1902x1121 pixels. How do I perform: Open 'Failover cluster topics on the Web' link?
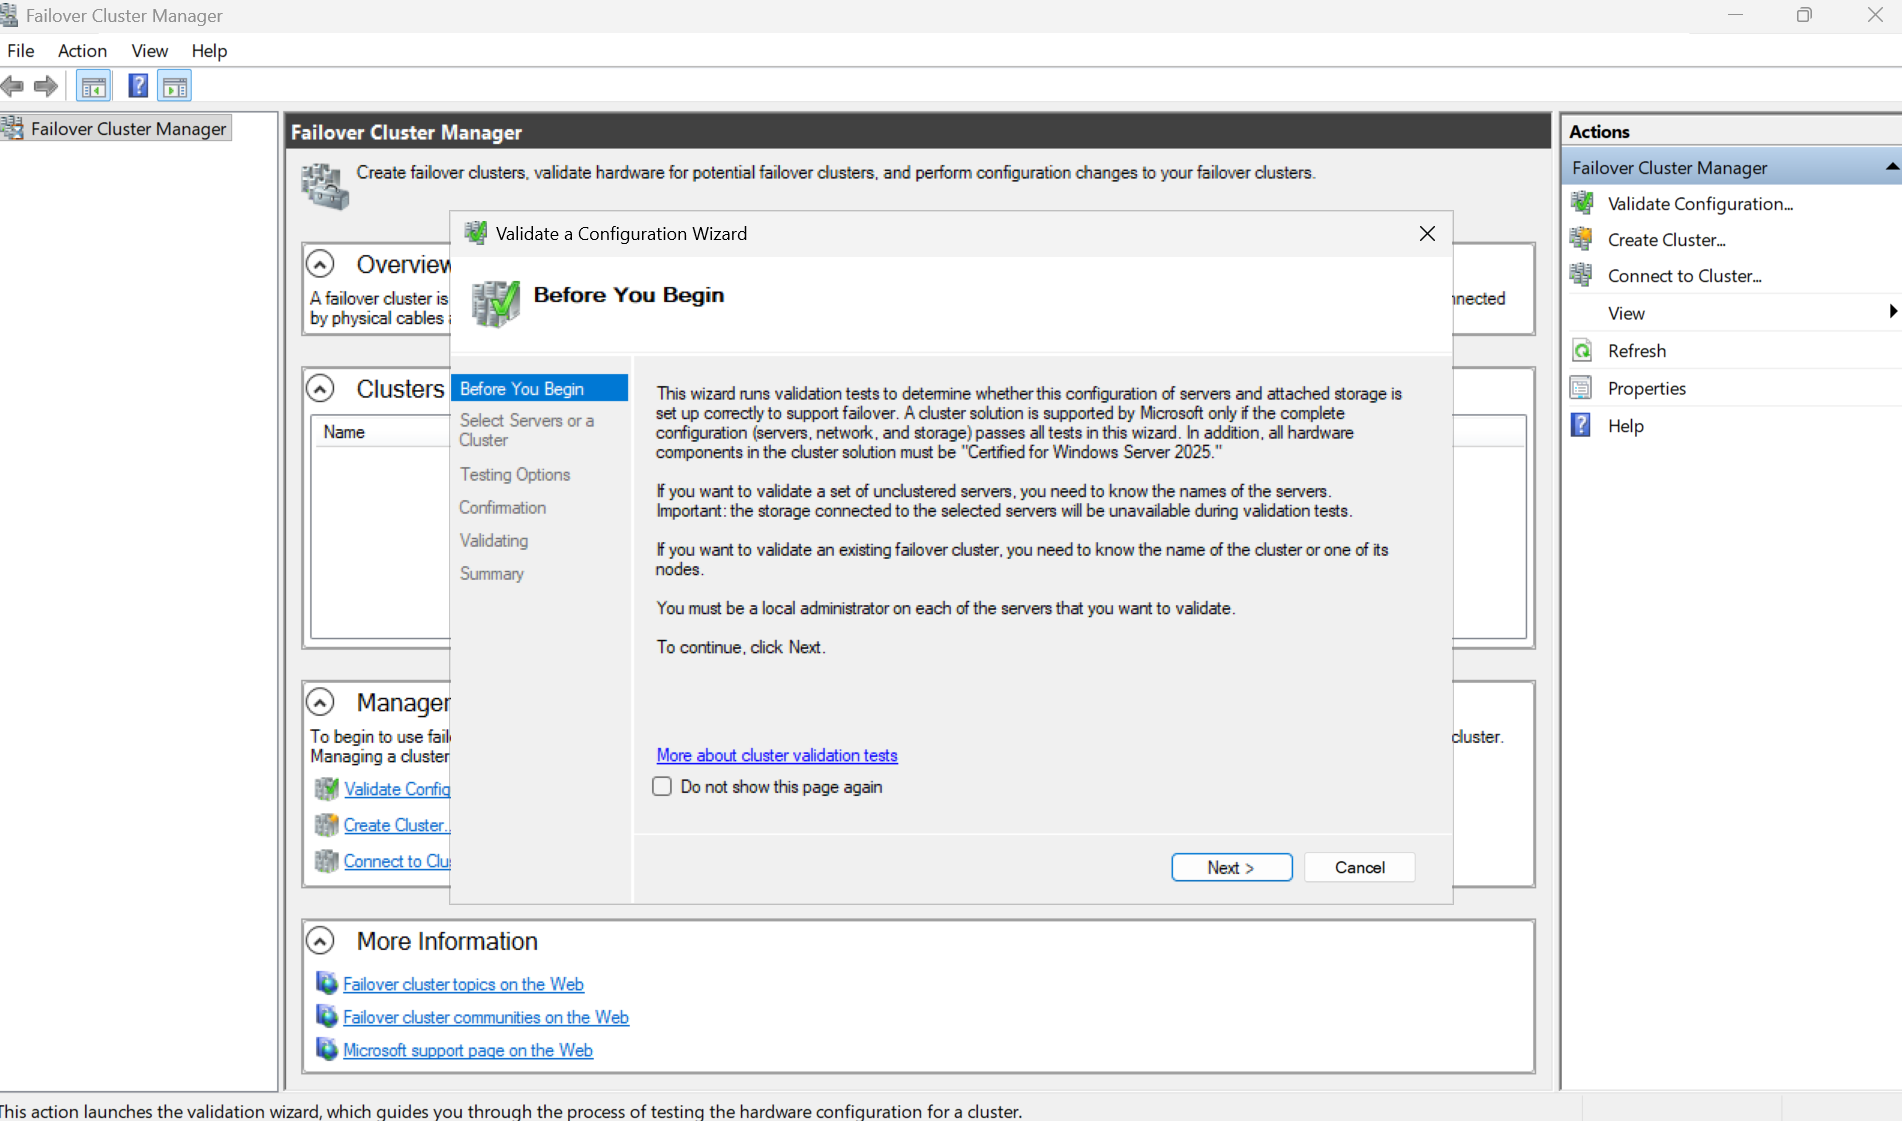point(463,984)
